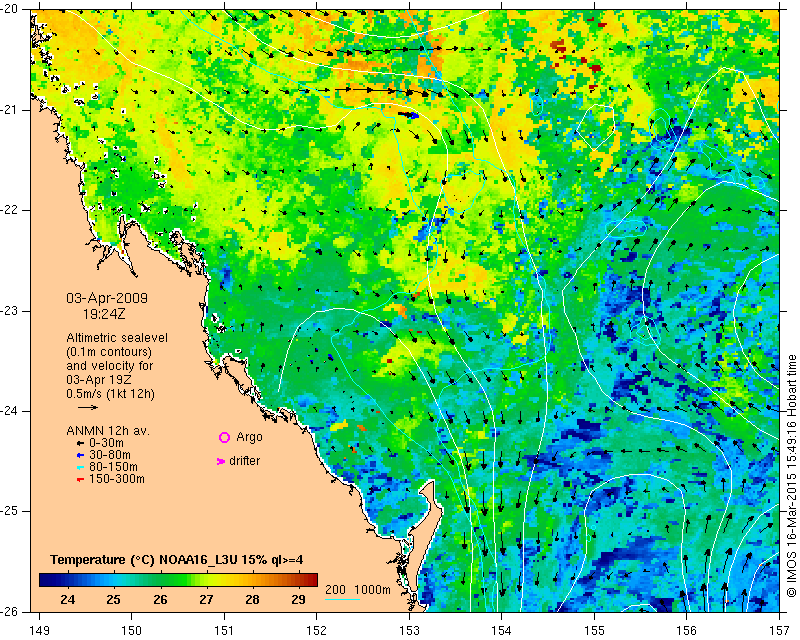Click the '03-Apr 19Z' text

click(x=97, y=380)
